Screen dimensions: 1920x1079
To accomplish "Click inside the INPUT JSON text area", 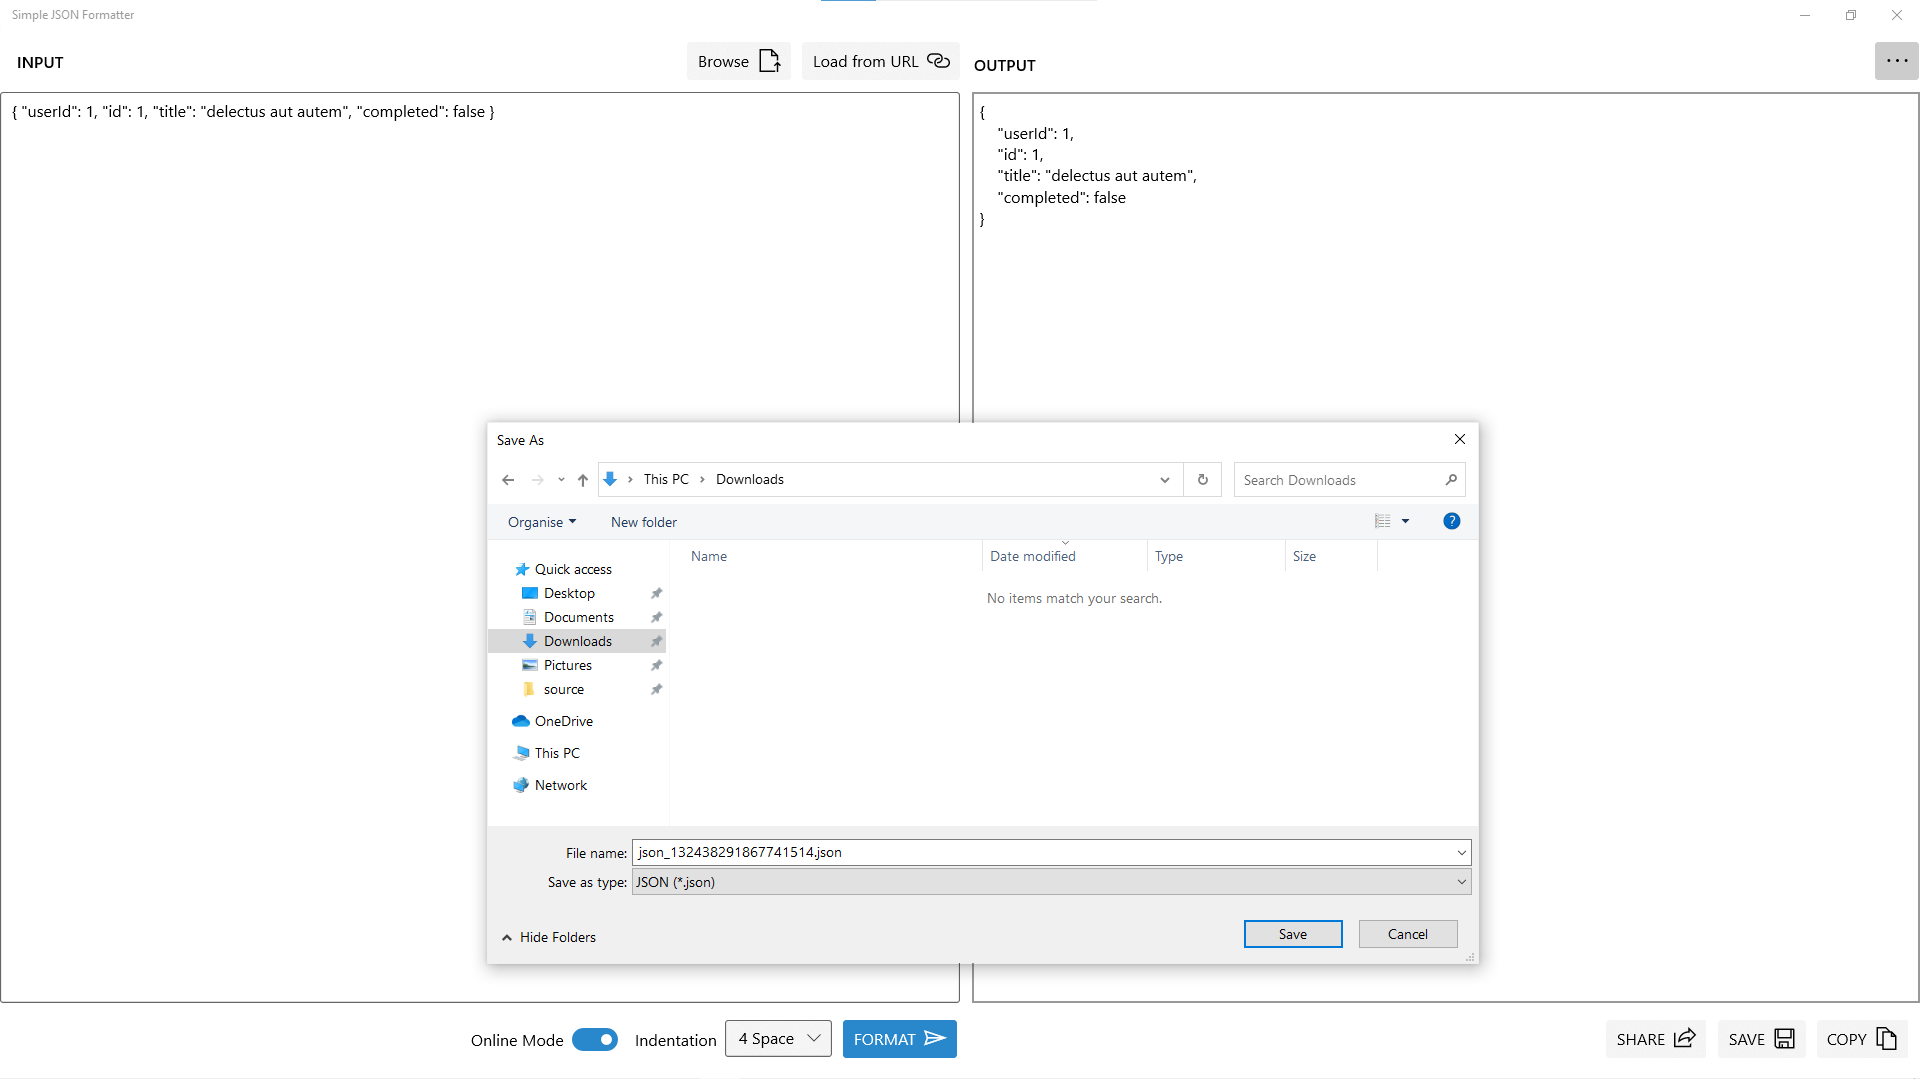I will pyautogui.click(x=480, y=300).
